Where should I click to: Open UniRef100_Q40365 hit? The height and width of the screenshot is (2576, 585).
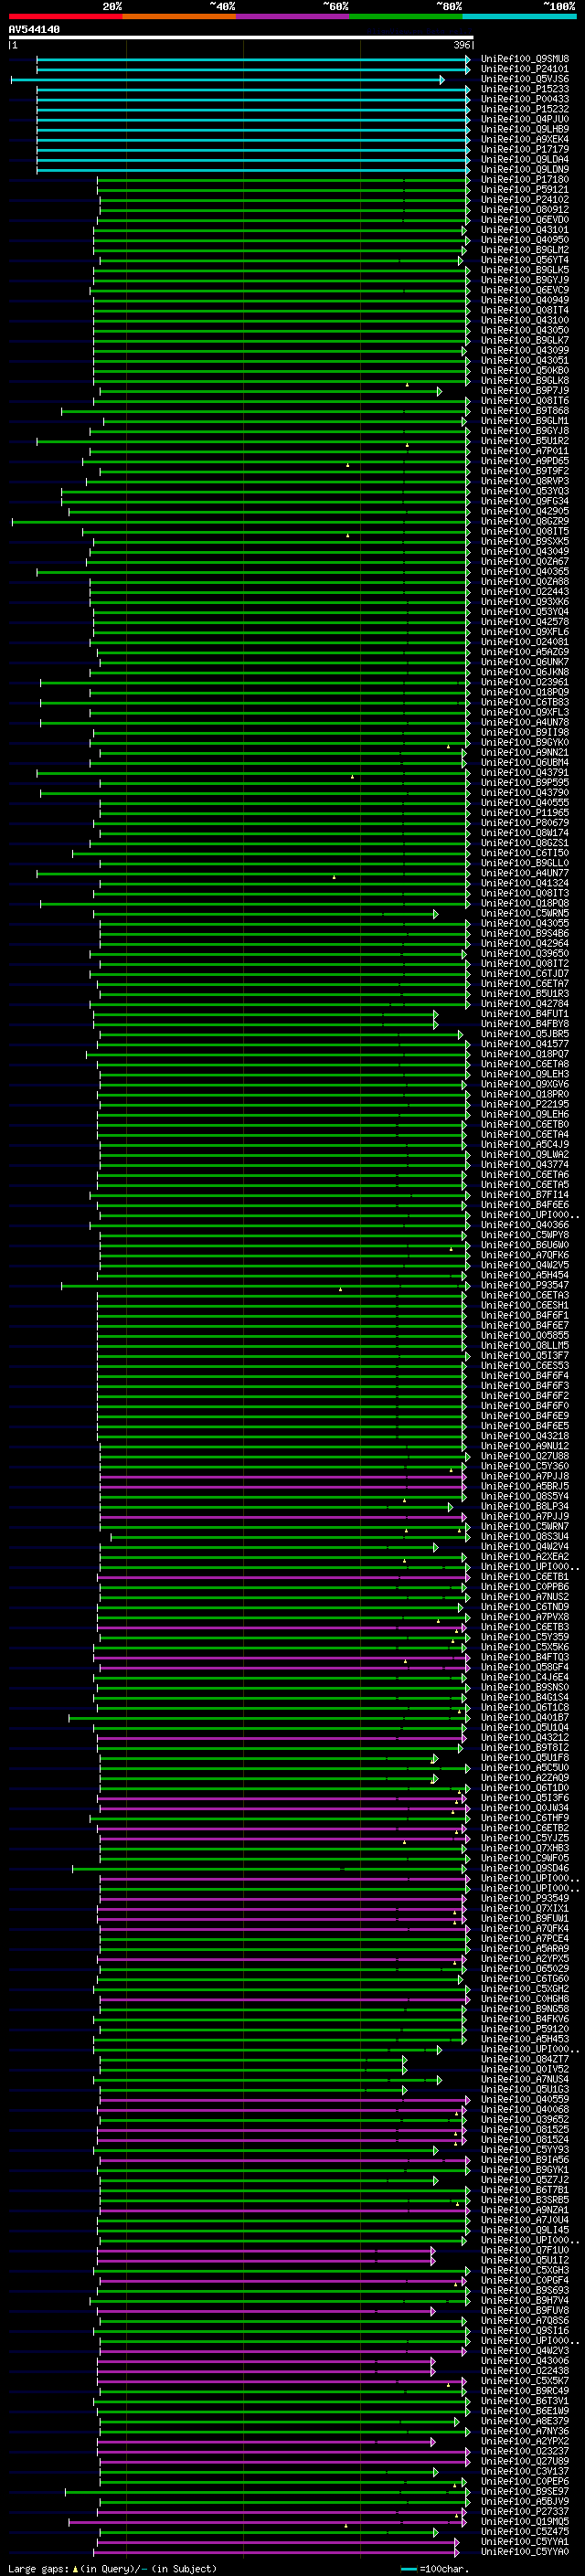pyautogui.click(x=524, y=572)
